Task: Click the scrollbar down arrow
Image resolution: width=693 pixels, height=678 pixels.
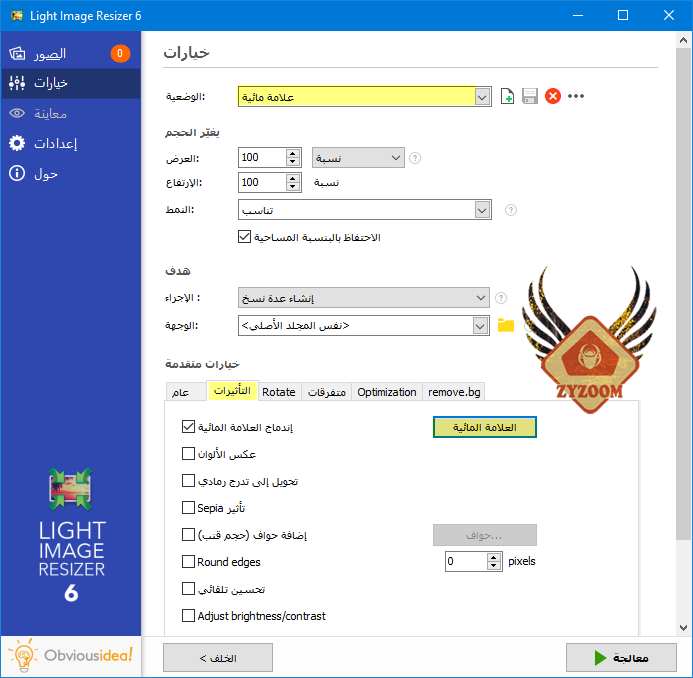Action: click(683, 628)
